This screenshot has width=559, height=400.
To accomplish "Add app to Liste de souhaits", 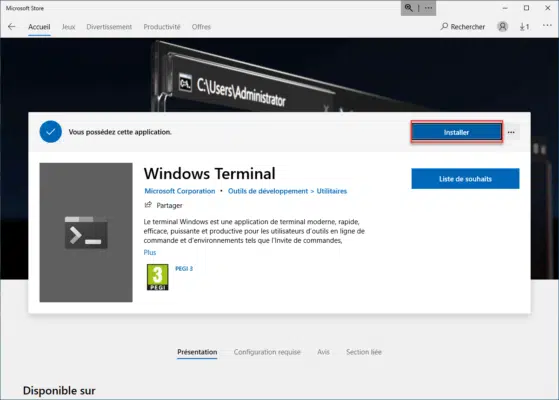I will (x=465, y=179).
